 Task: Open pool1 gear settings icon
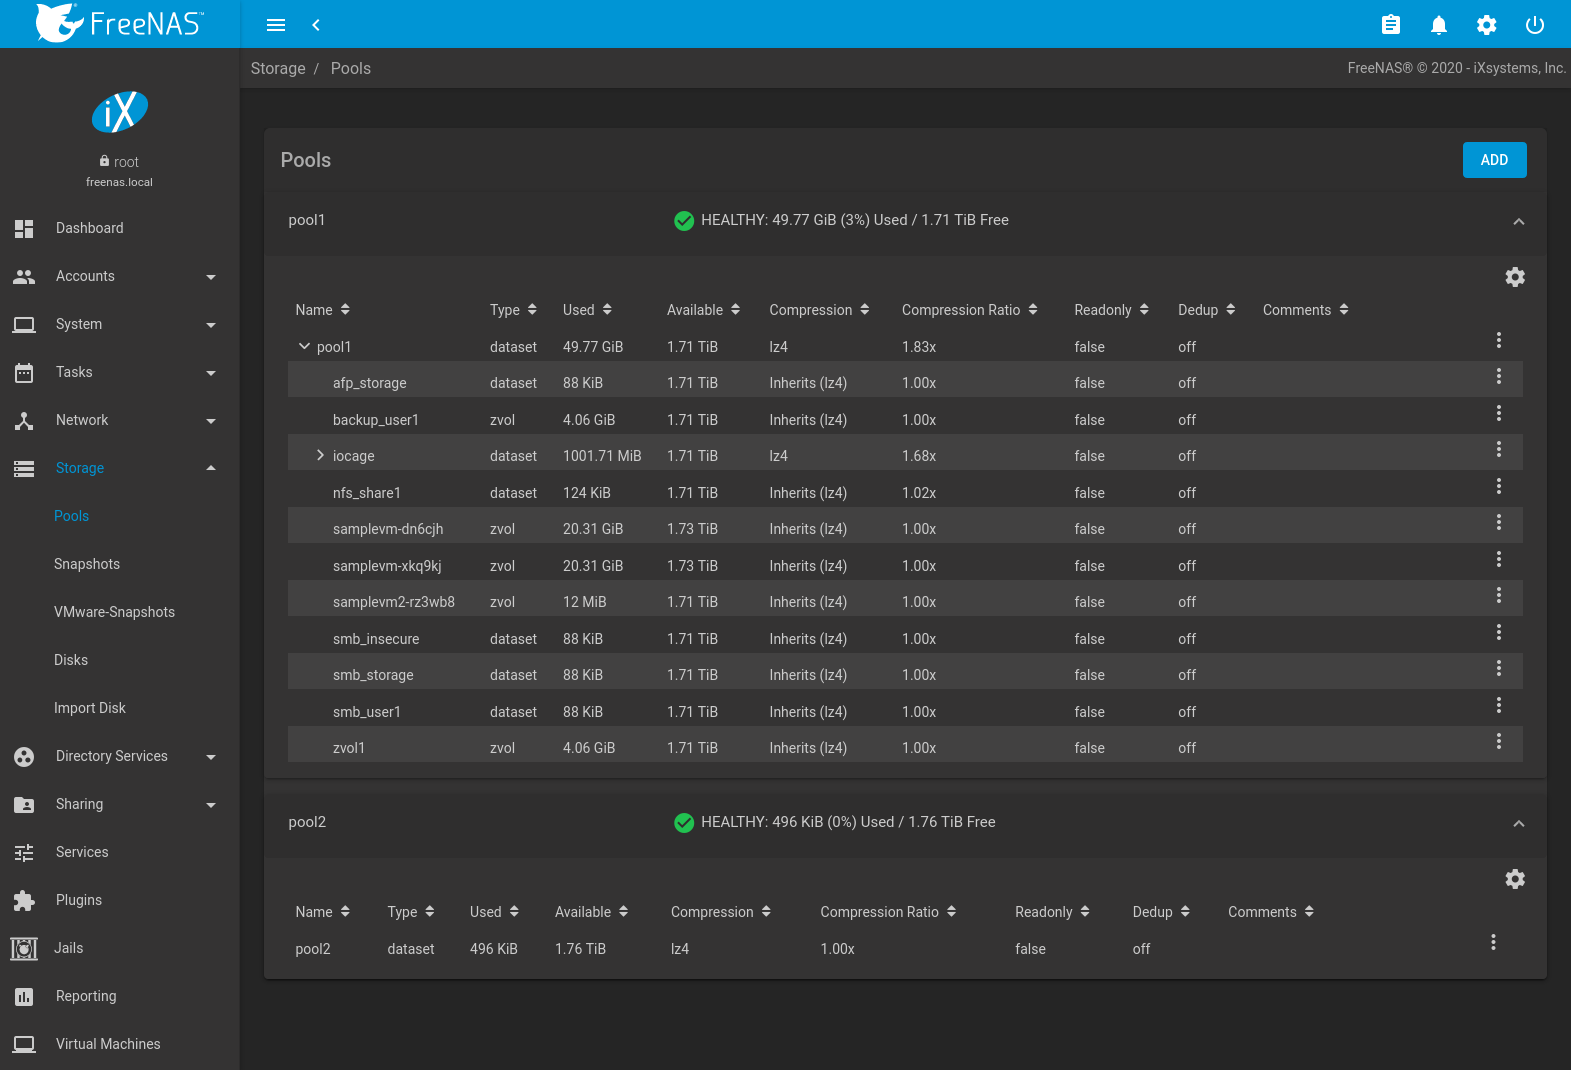(x=1514, y=277)
